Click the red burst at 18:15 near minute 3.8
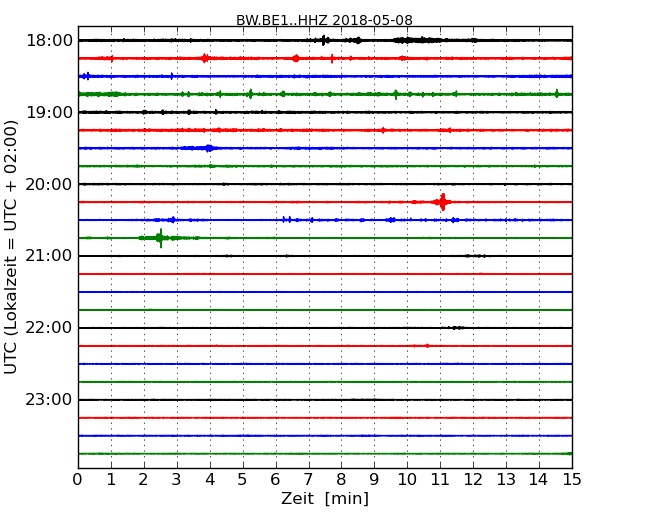 (204, 58)
